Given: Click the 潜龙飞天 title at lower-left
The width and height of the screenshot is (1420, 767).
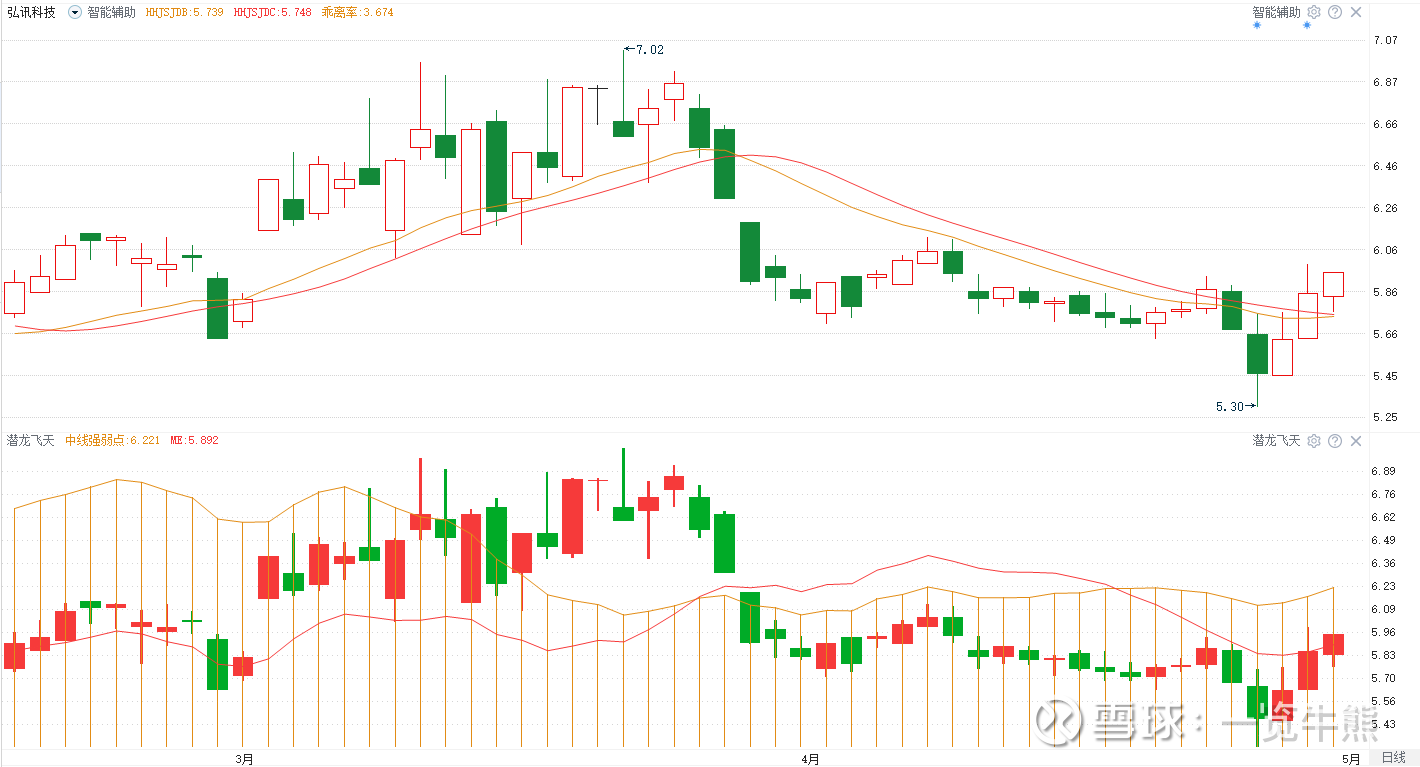Looking at the screenshot, I should [31, 440].
